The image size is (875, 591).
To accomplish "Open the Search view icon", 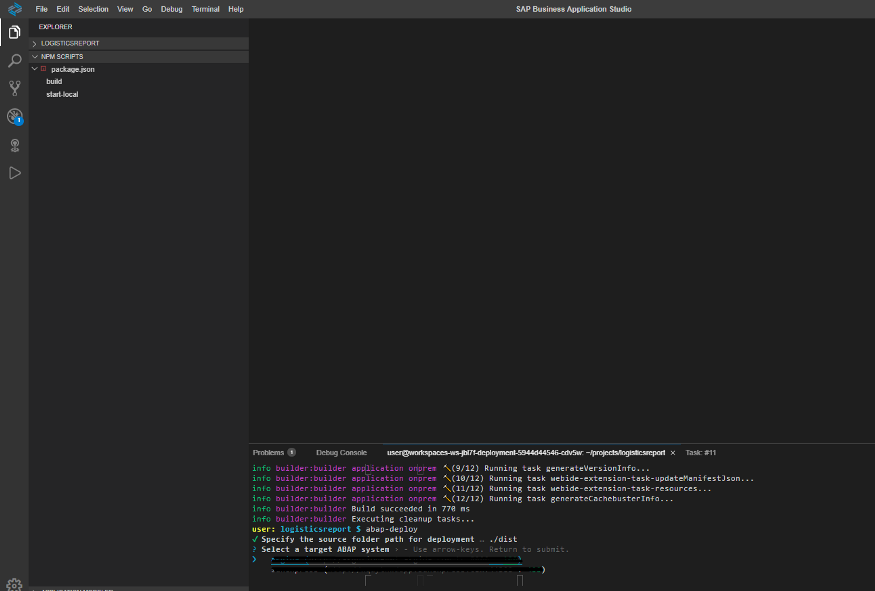I will point(15,60).
